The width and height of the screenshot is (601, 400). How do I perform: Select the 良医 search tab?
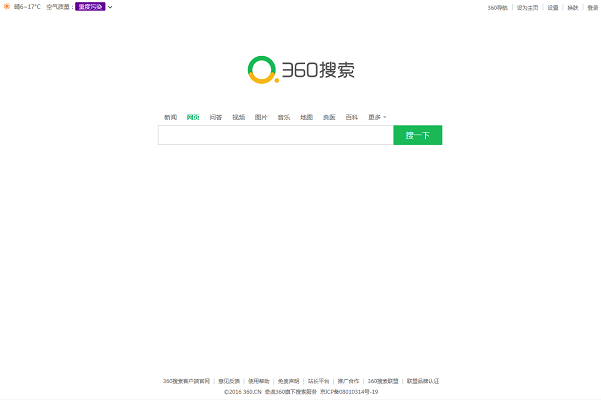[329, 117]
